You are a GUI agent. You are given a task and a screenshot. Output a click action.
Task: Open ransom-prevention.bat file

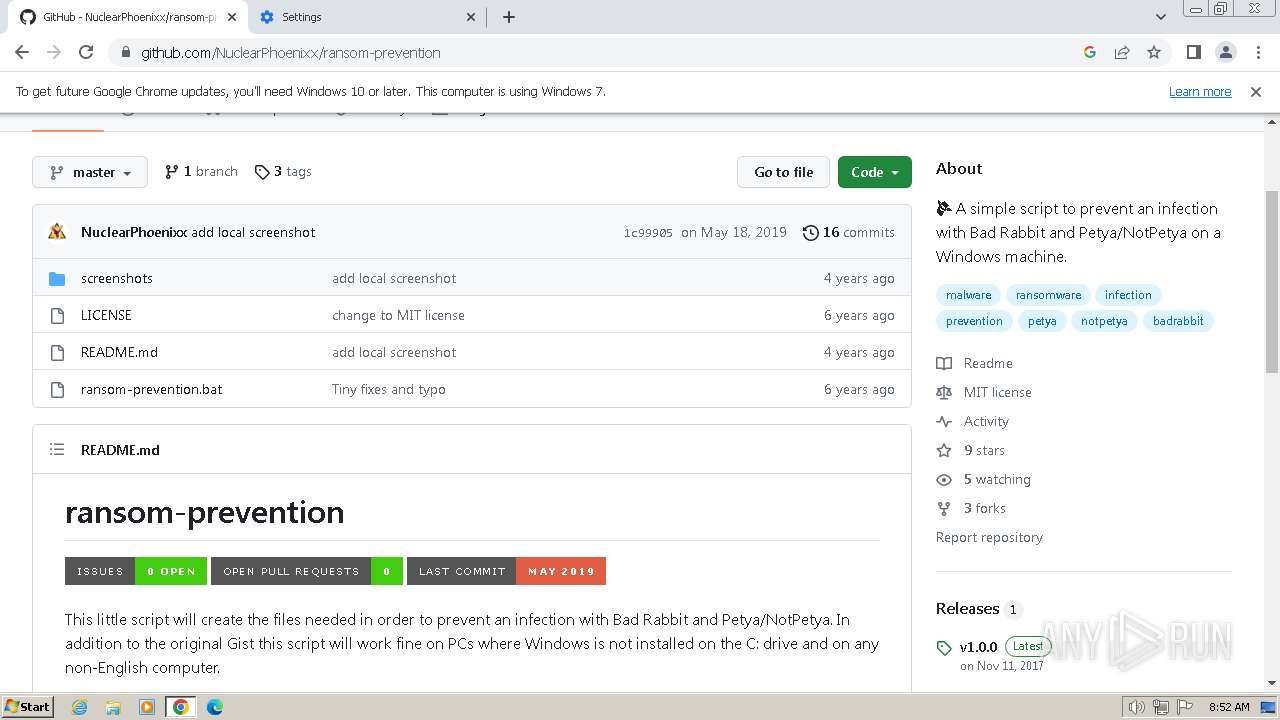click(152, 389)
